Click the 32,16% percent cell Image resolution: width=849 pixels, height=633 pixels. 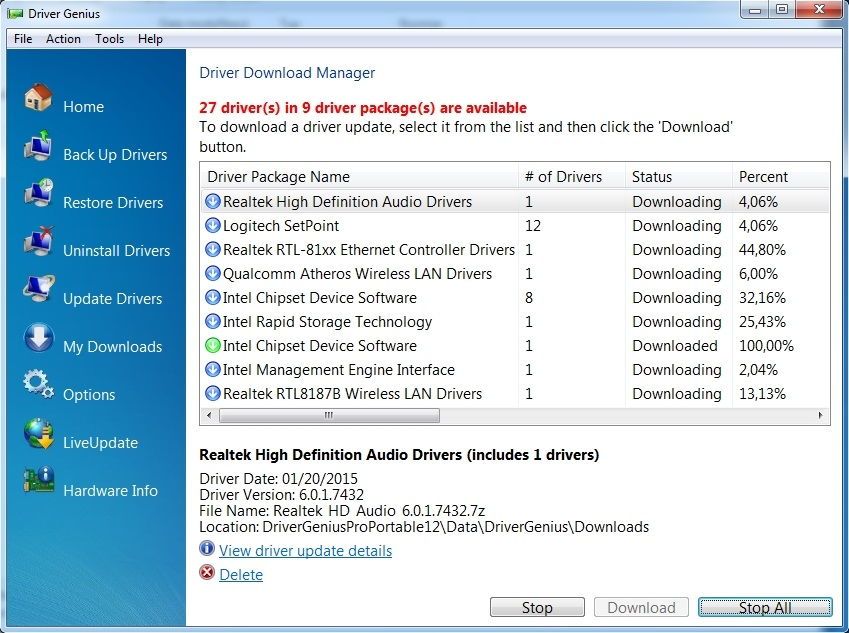click(762, 298)
